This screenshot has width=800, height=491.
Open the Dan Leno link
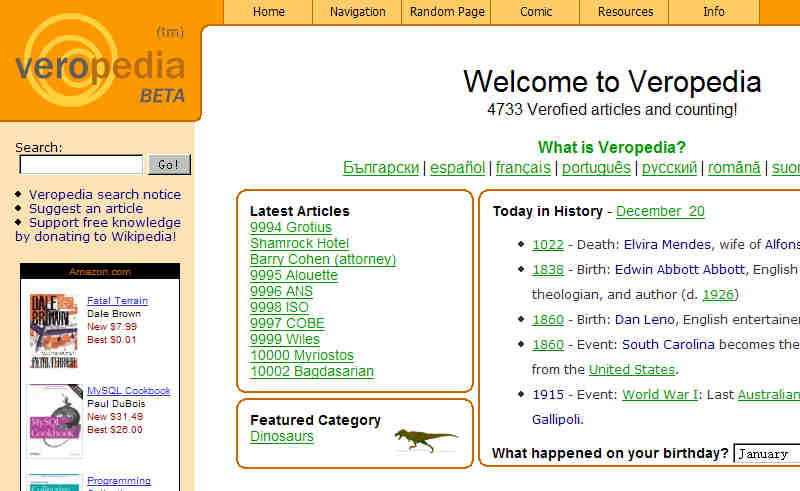(x=644, y=320)
